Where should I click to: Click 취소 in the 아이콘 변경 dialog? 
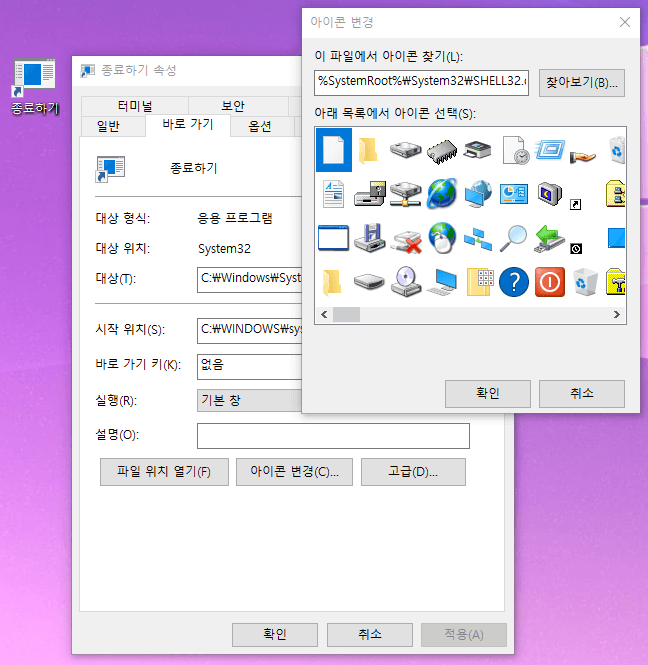[x=582, y=394]
